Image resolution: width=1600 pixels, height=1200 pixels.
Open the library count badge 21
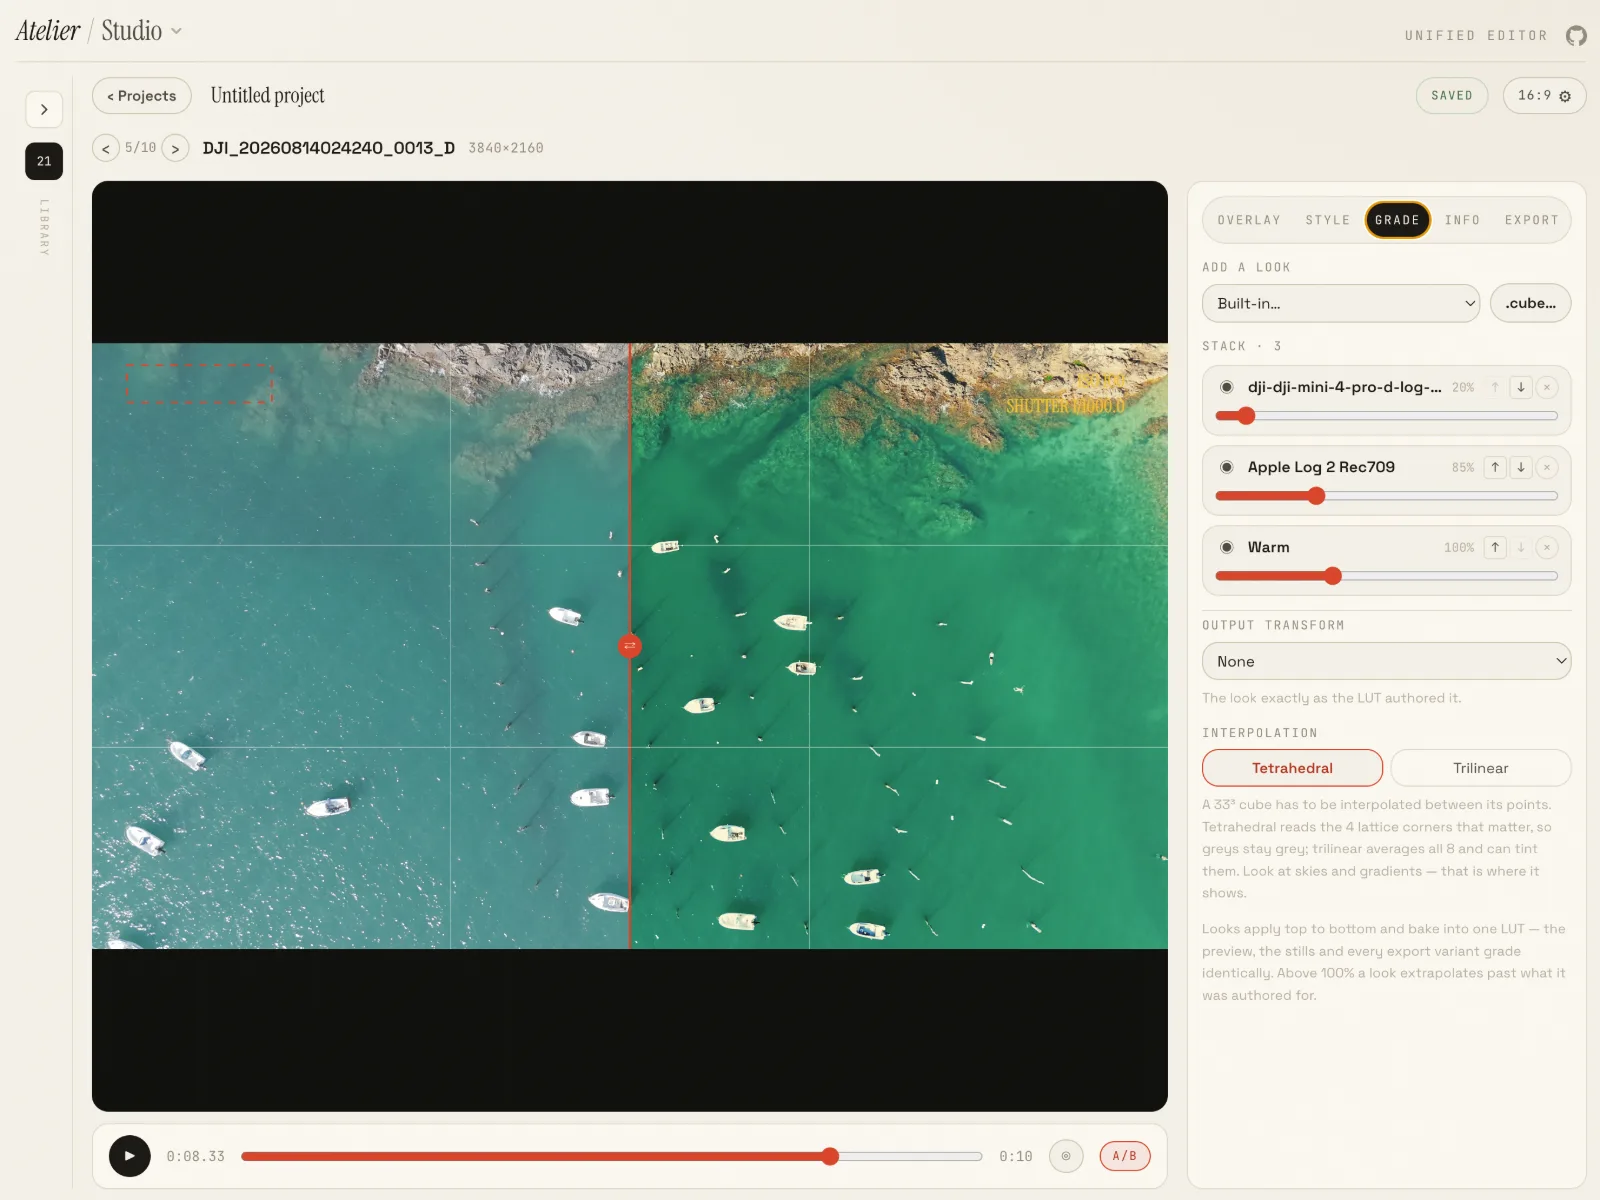pyautogui.click(x=44, y=161)
